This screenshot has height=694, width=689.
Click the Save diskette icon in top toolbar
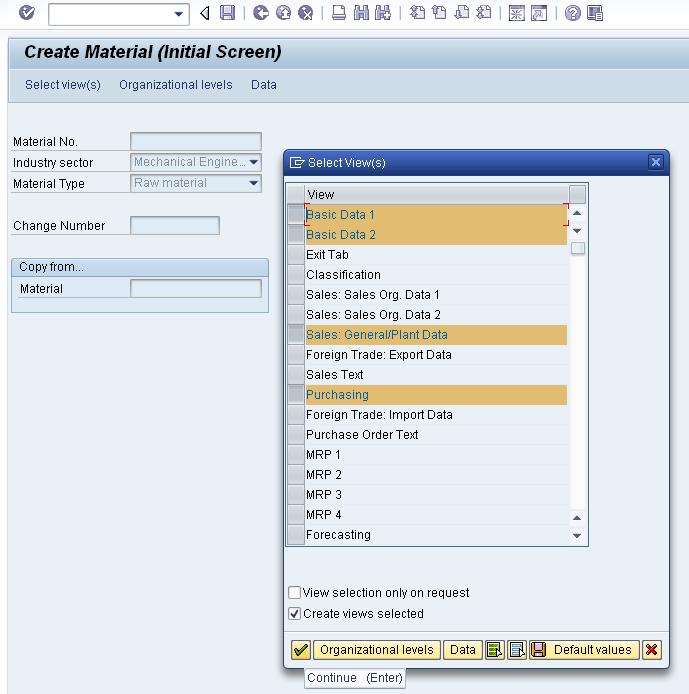coord(227,13)
